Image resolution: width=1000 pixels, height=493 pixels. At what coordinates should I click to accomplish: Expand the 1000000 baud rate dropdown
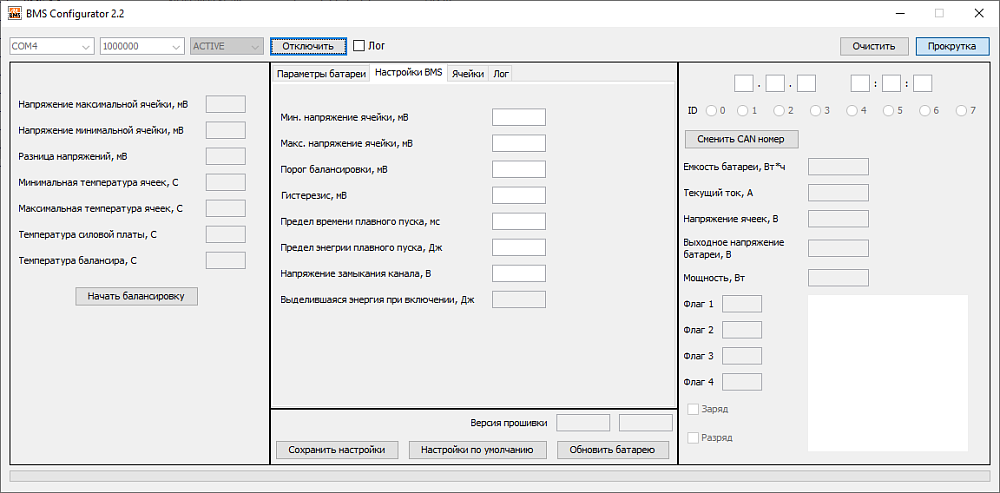[142, 46]
